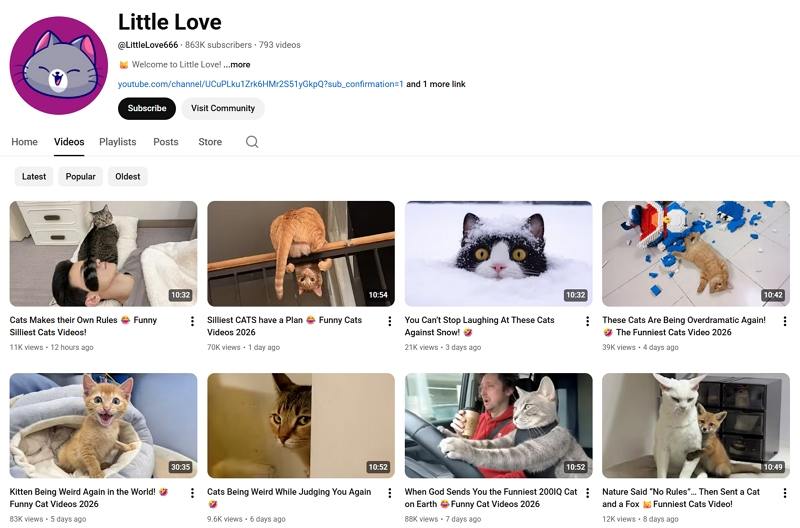Screen dimensions: 800x528
Task: Click the '793 videos' count text
Action: [x=280, y=45]
